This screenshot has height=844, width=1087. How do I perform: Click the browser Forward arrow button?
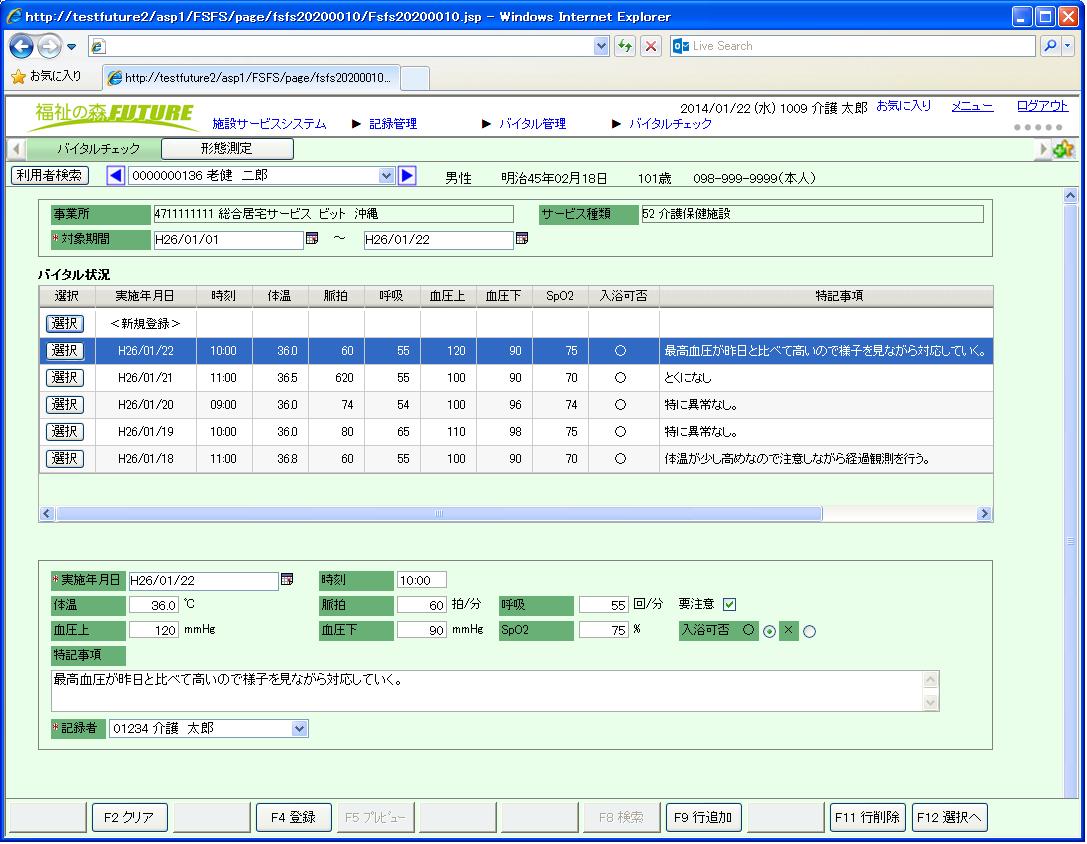click(49, 46)
